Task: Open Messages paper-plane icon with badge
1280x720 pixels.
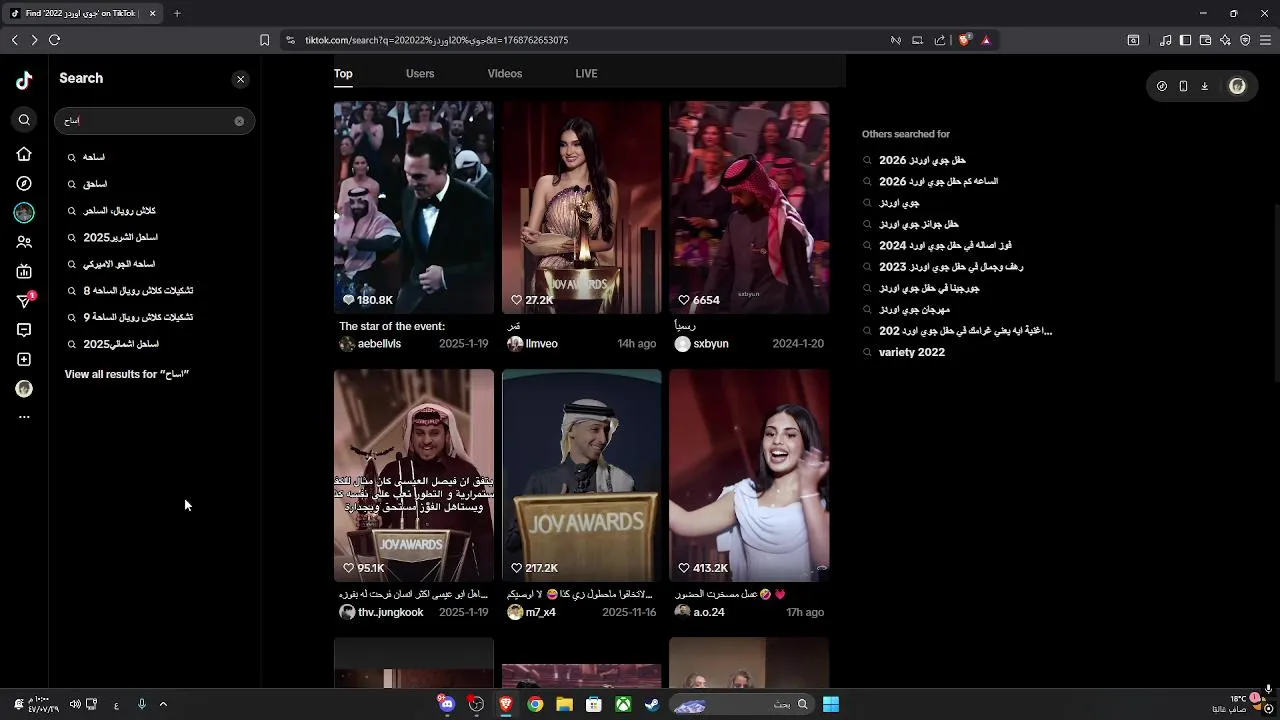Action: (x=25, y=300)
